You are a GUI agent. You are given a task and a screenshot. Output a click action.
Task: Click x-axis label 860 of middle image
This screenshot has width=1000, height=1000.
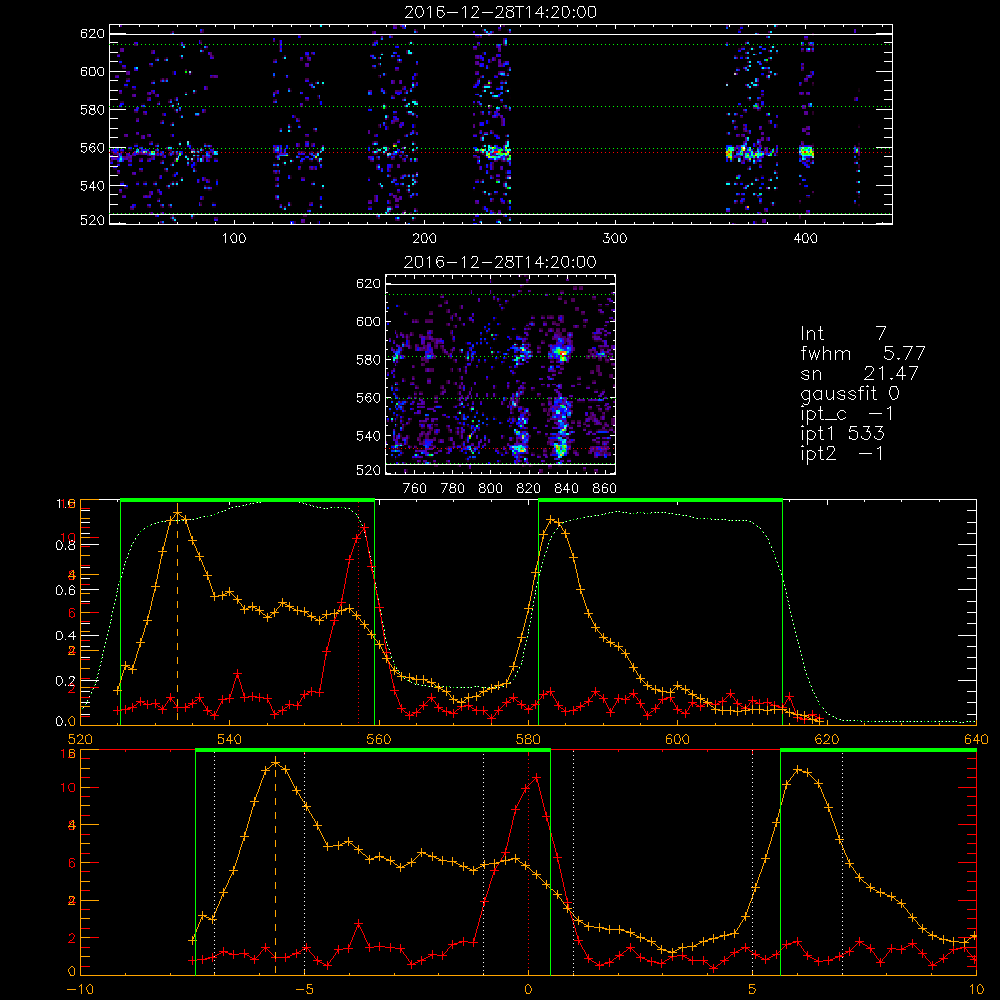click(x=605, y=489)
